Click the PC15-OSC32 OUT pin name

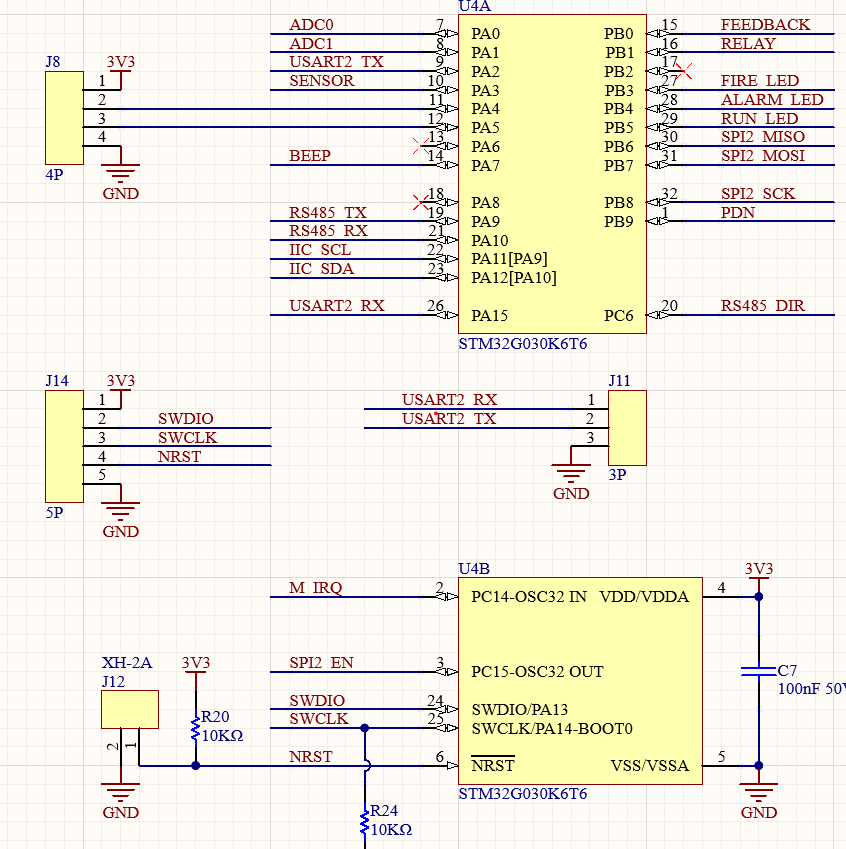click(537, 672)
